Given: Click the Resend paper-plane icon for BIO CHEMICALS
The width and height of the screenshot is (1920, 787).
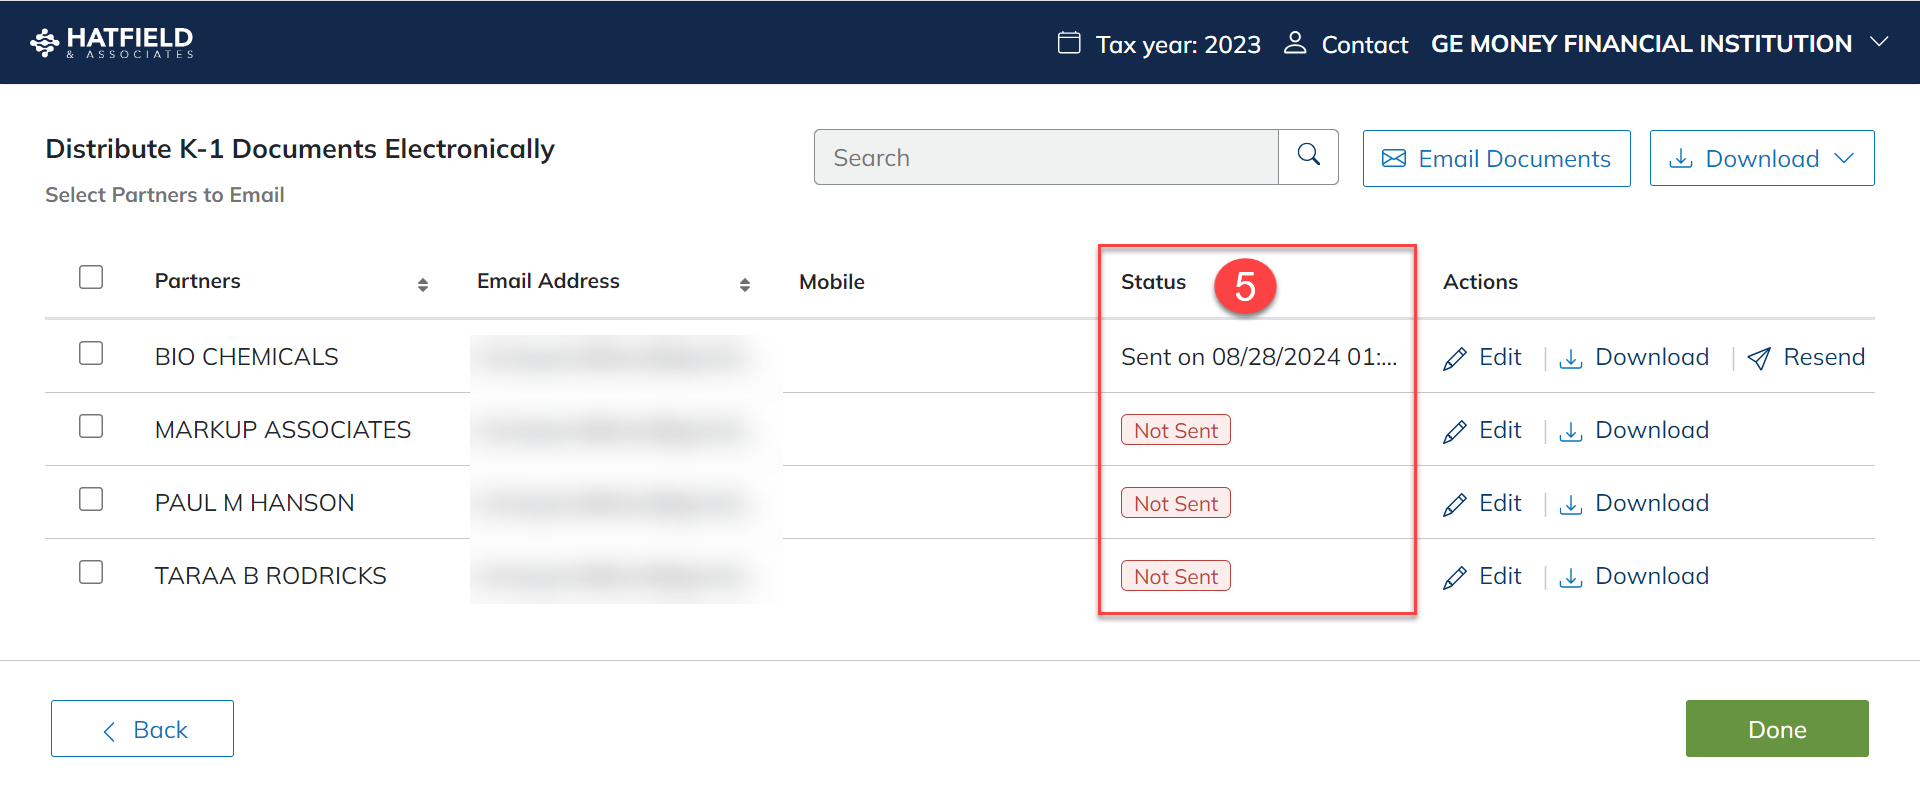Looking at the screenshot, I should (x=1759, y=359).
